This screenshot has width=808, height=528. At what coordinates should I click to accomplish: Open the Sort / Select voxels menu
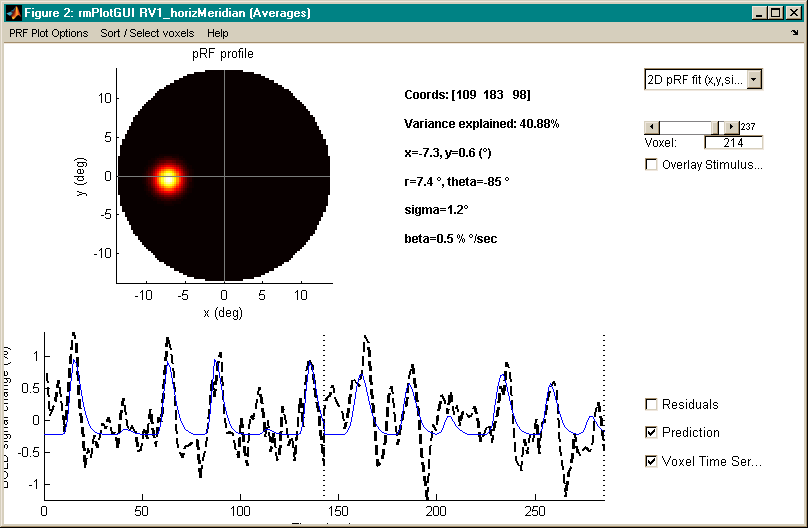(x=147, y=33)
